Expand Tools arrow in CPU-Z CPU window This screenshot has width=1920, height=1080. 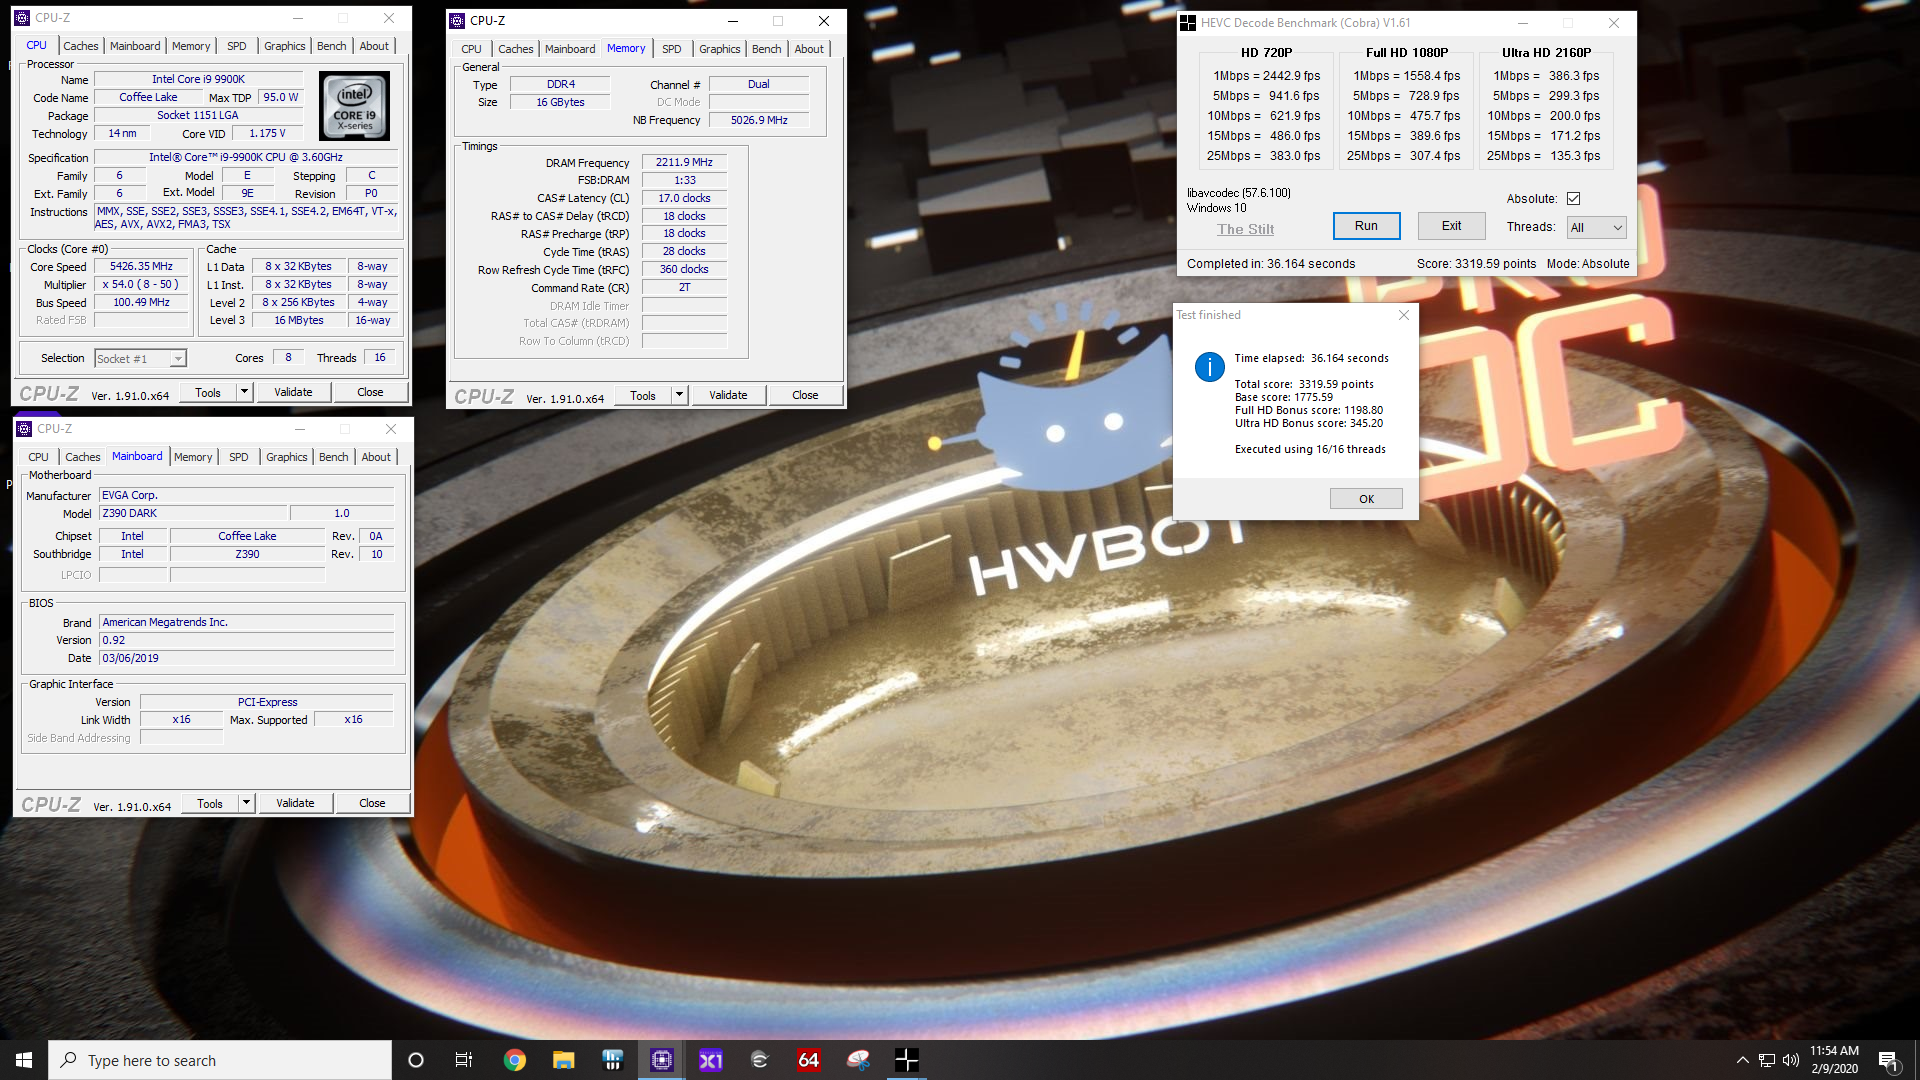tap(244, 392)
